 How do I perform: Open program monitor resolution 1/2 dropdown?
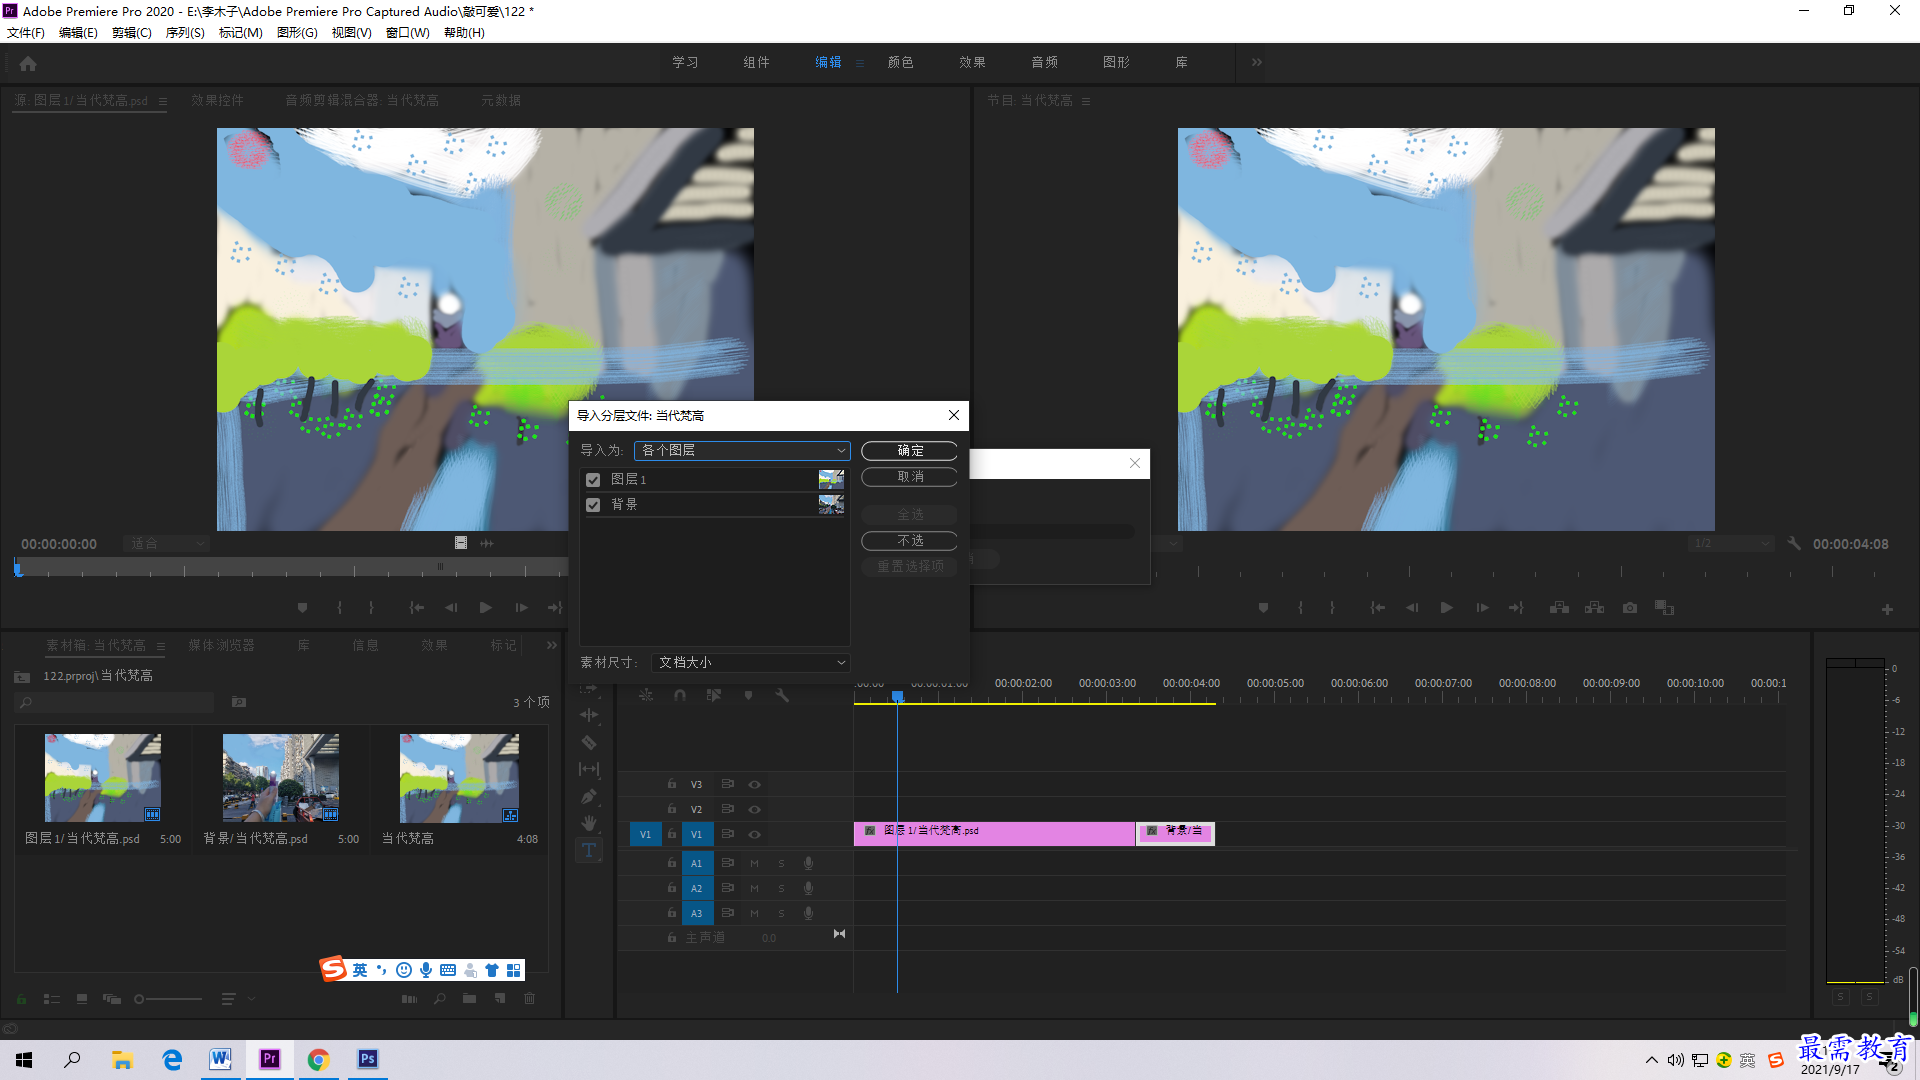point(1731,544)
